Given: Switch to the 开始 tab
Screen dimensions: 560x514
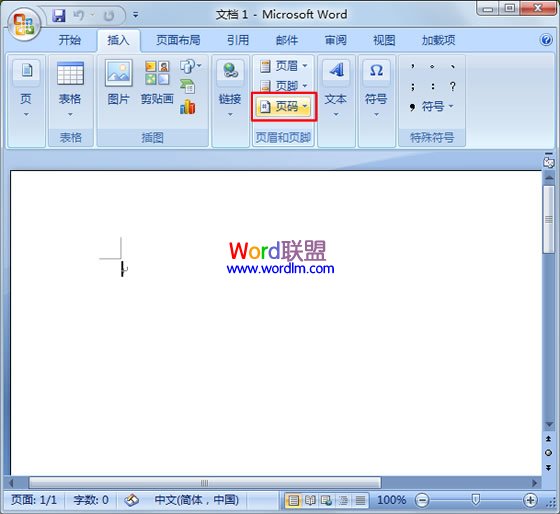Looking at the screenshot, I should (70, 40).
